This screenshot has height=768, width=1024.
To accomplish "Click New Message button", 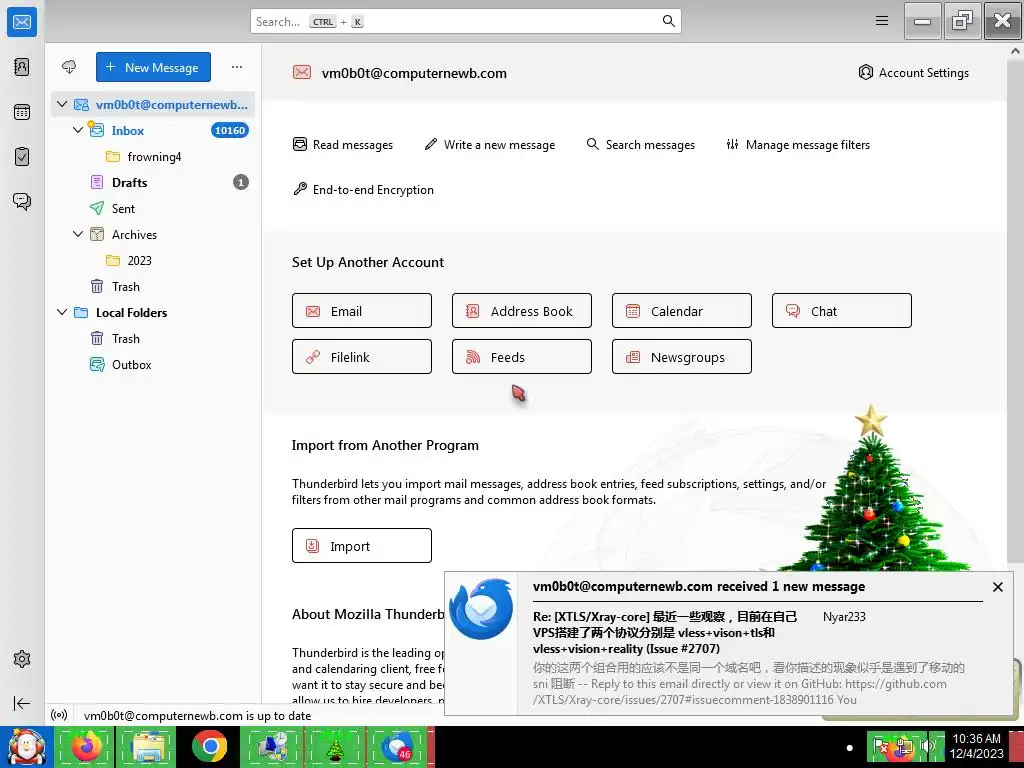I will coord(153,67).
